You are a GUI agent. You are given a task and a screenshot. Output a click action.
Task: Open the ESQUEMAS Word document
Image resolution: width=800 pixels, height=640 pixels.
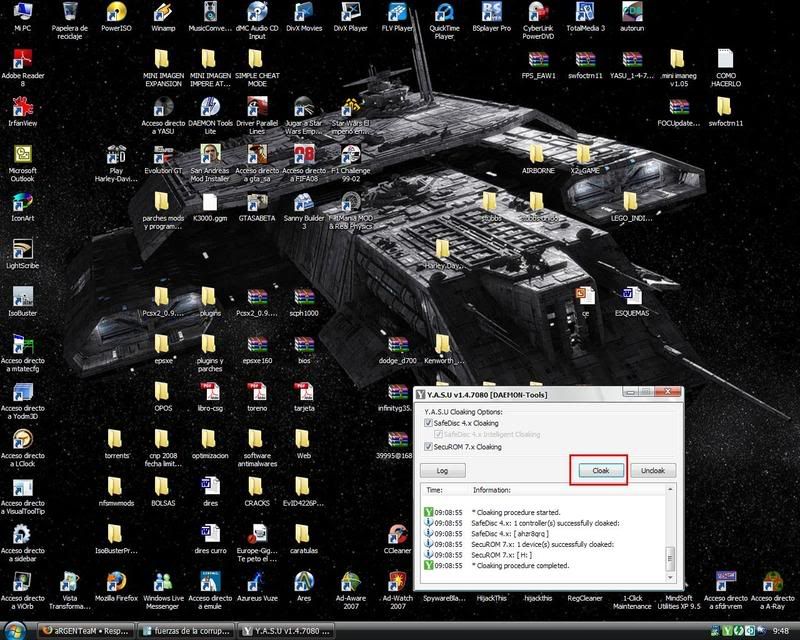(632, 301)
